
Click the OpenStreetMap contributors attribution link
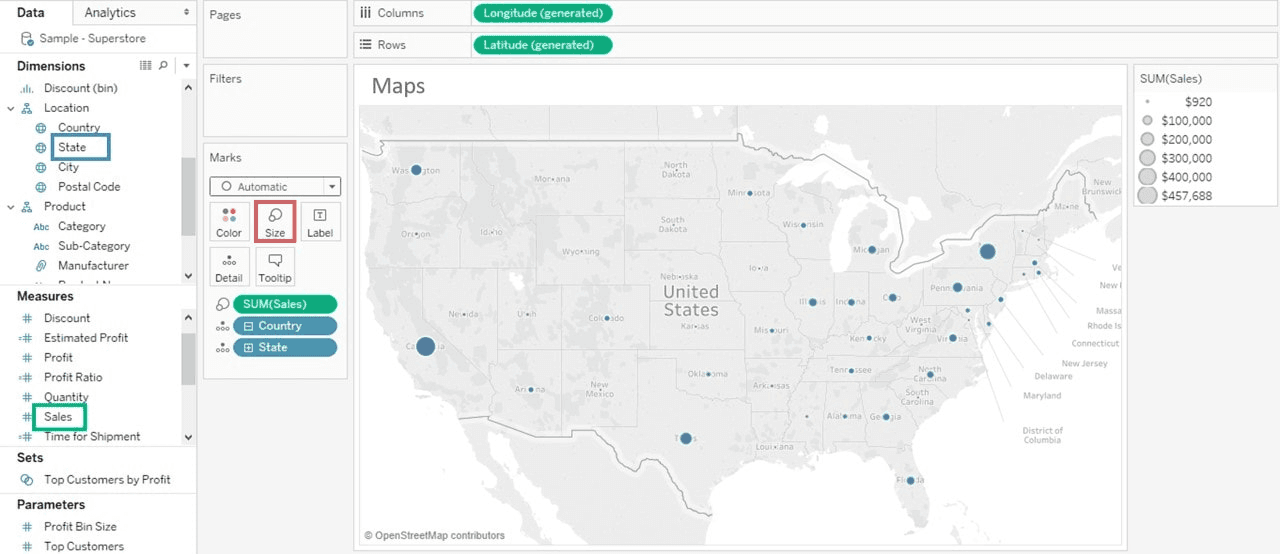[x=434, y=536]
